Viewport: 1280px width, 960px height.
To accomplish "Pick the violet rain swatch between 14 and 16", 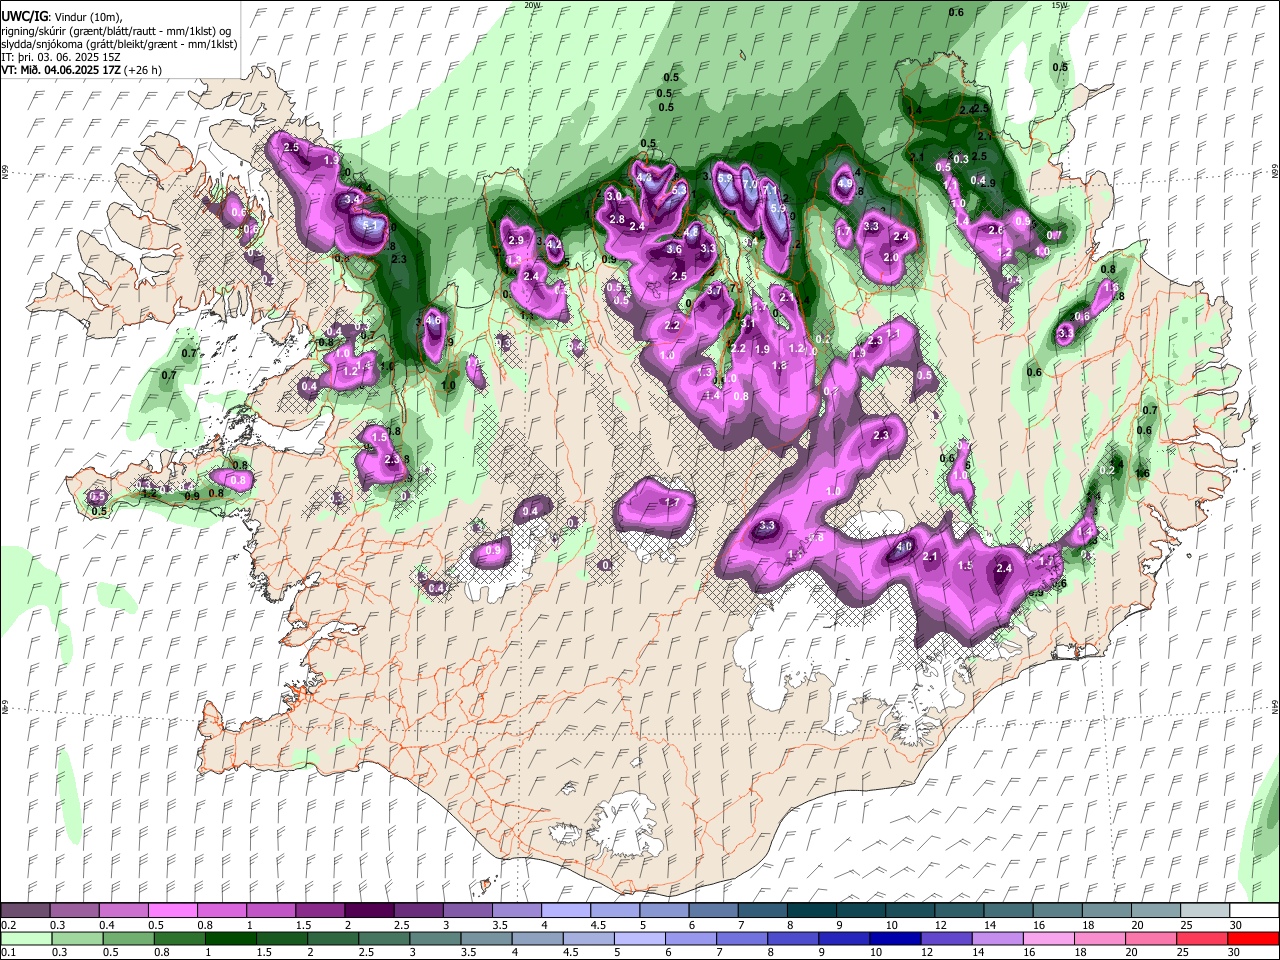I will pyautogui.click(x=999, y=939).
